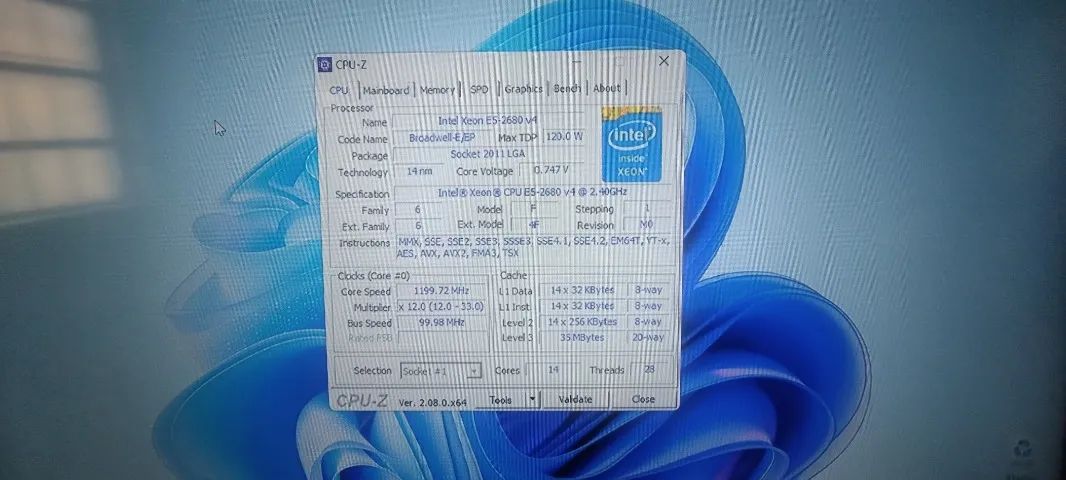1066x480 pixels.
Task: Click the core voltage 0.747 V value
Action: click(x=551, y=169)
